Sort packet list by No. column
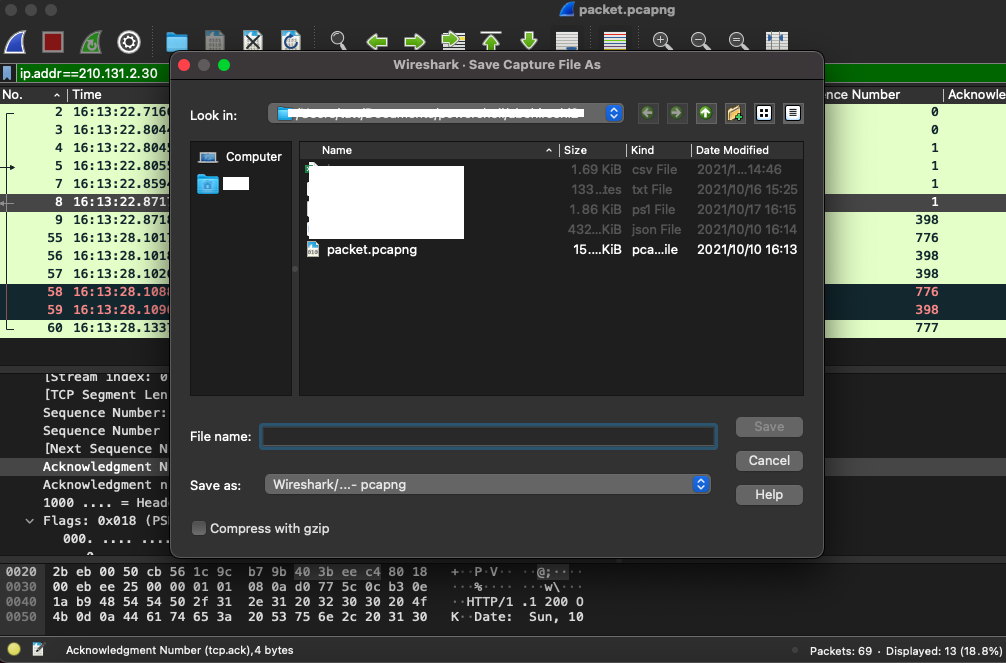Image resolution: width=1006 pixels, height=663 pixels. 32,94
